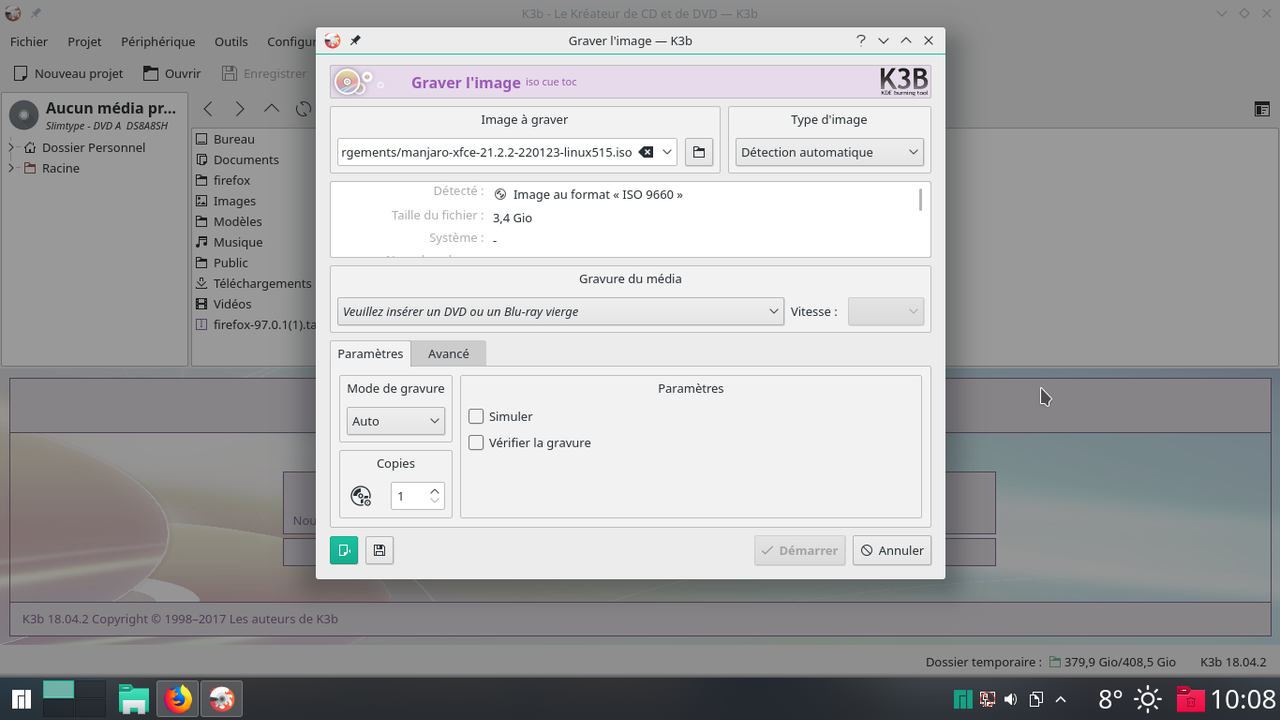Open the burning medium dropdown
1280x720 pixels.
(x=560, y=311)
